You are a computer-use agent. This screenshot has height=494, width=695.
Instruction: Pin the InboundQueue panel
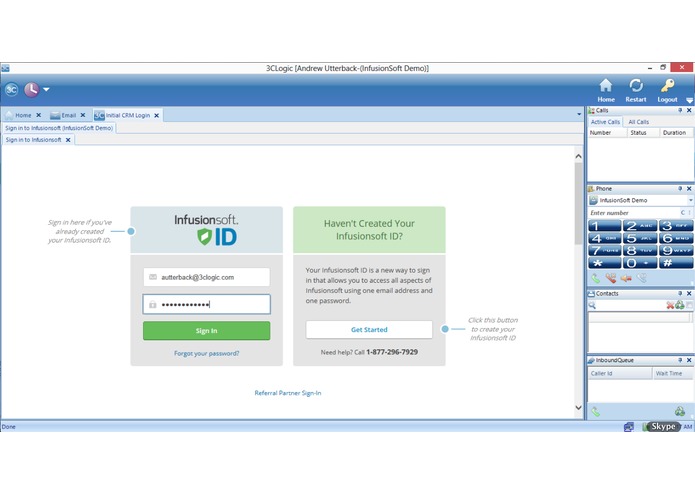[680, 360]
